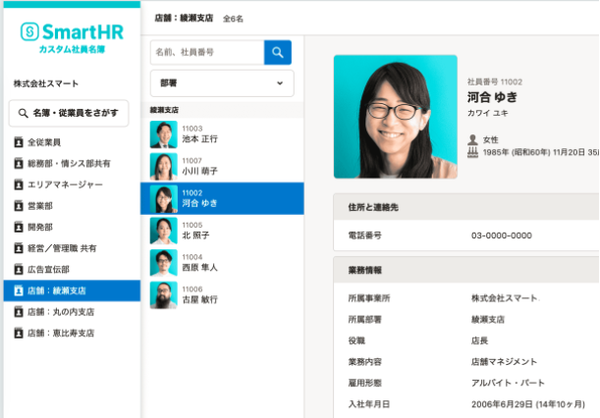Click the 株式会社スマート company name in sidebar
600x418 pixels.
(46, 83)
